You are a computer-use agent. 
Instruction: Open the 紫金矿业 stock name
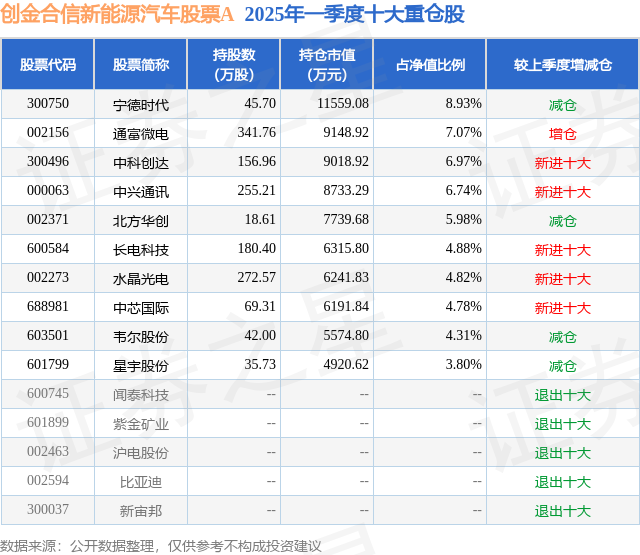coord(141,424)
